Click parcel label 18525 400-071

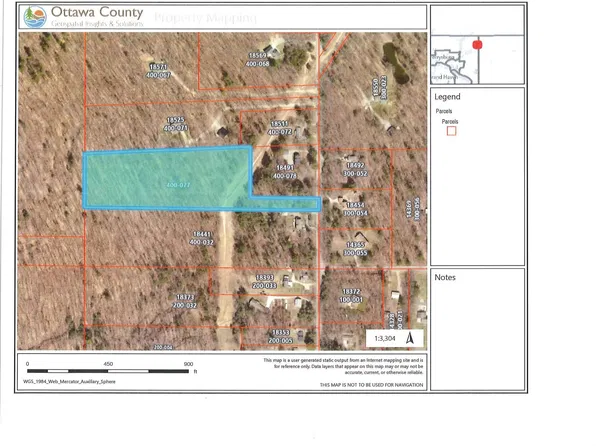tap(176, 124)
